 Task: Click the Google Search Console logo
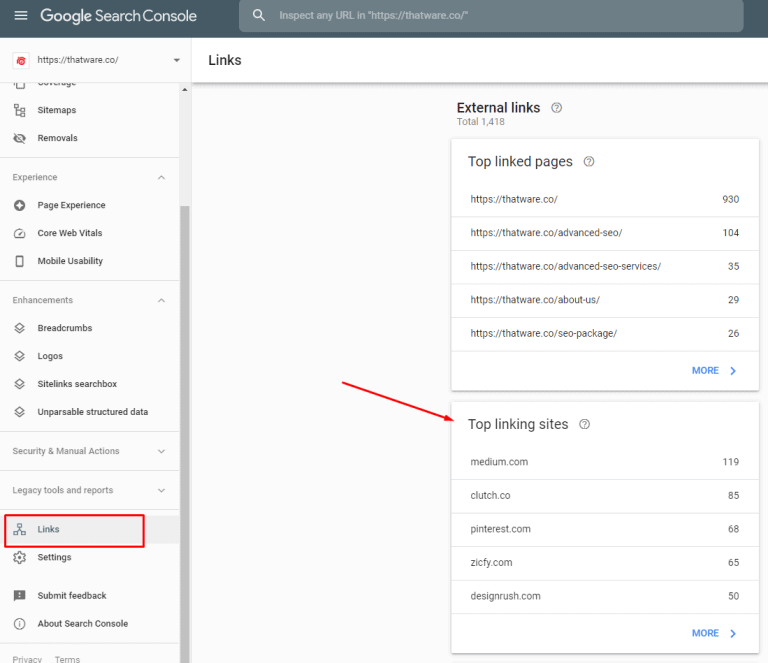tap(118, 16)
